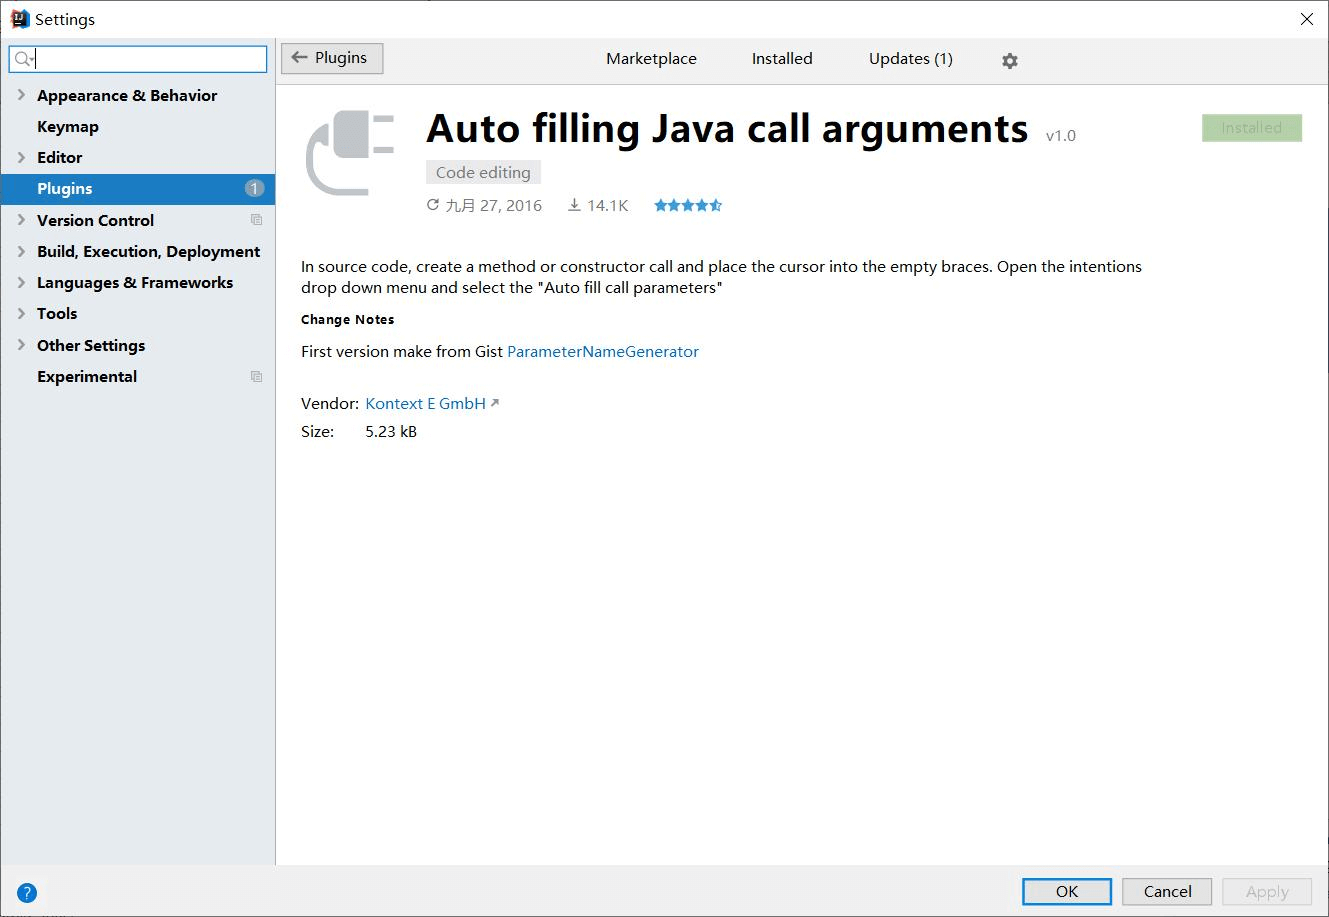Screen dimensions: 1329x917
Task: Switch to the Installed tab
Action: 781,59
